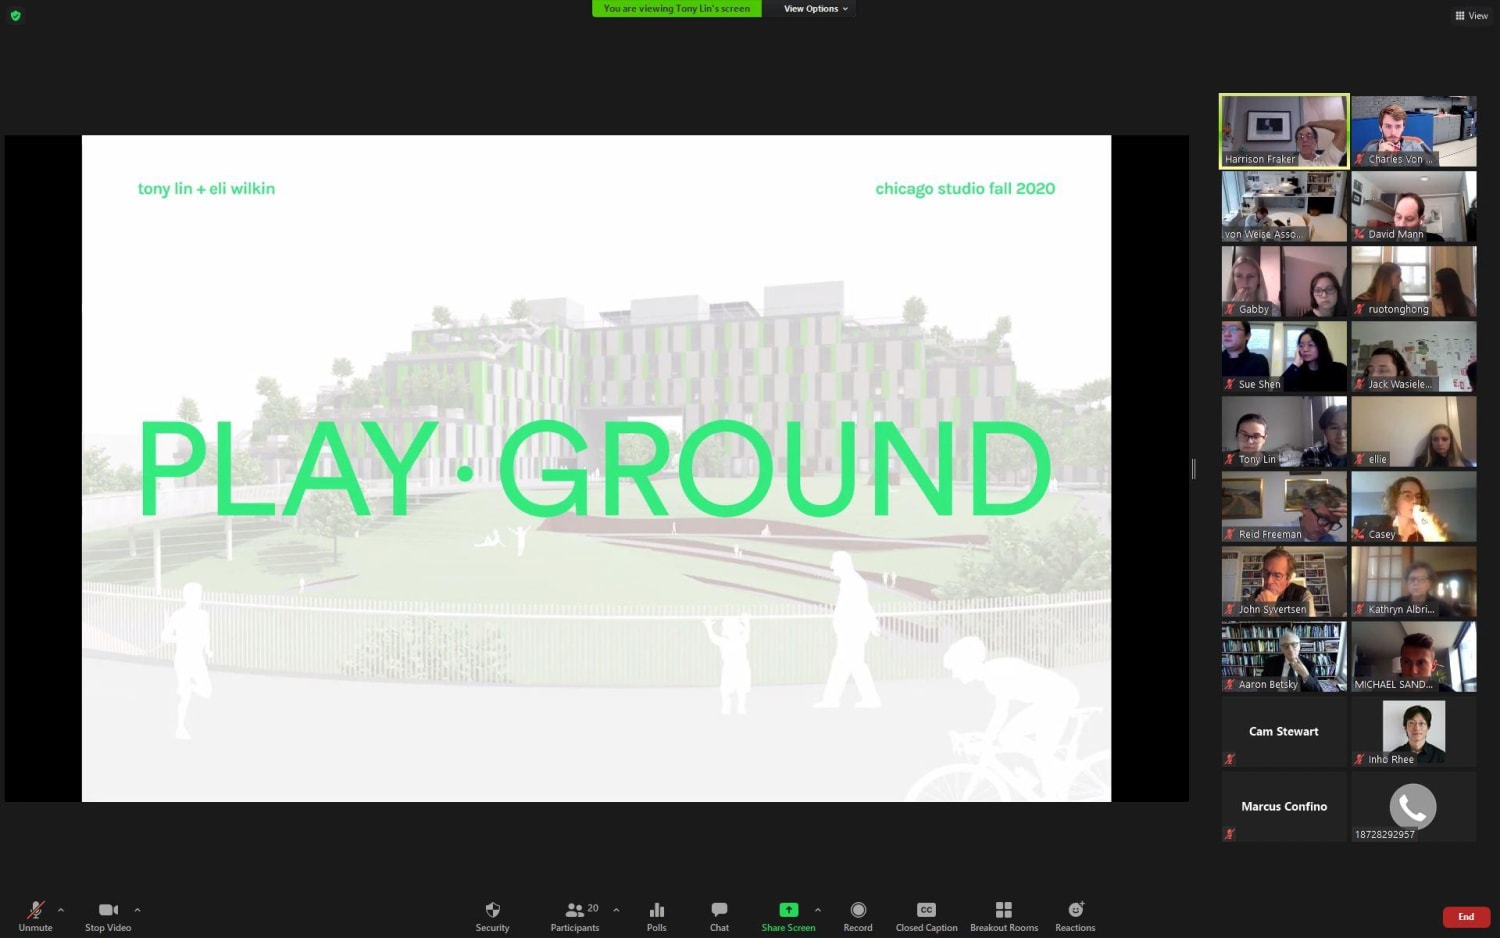
Task: Select Harrison Fraker's video thumbnail
Action: 1284,131
